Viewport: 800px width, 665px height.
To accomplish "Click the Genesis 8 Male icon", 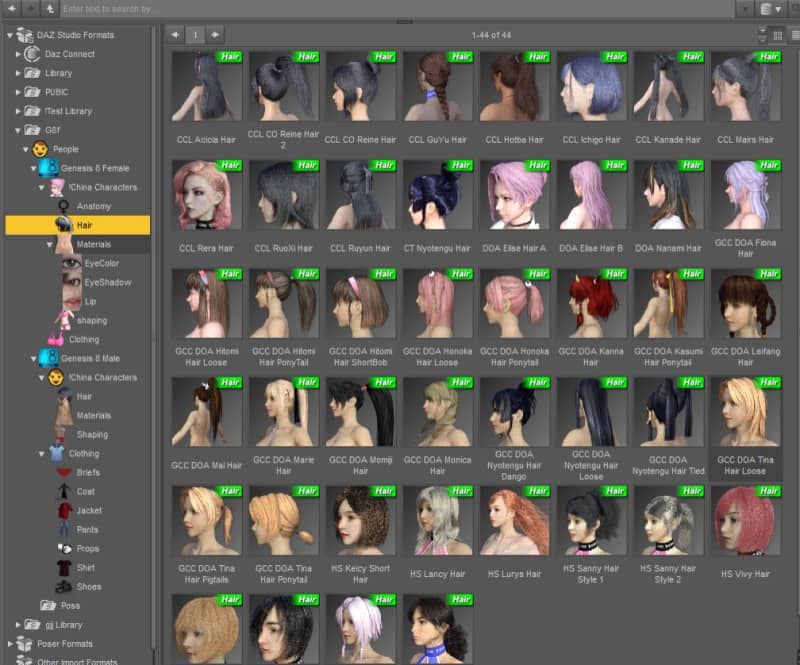I will [x=48, y=358].
